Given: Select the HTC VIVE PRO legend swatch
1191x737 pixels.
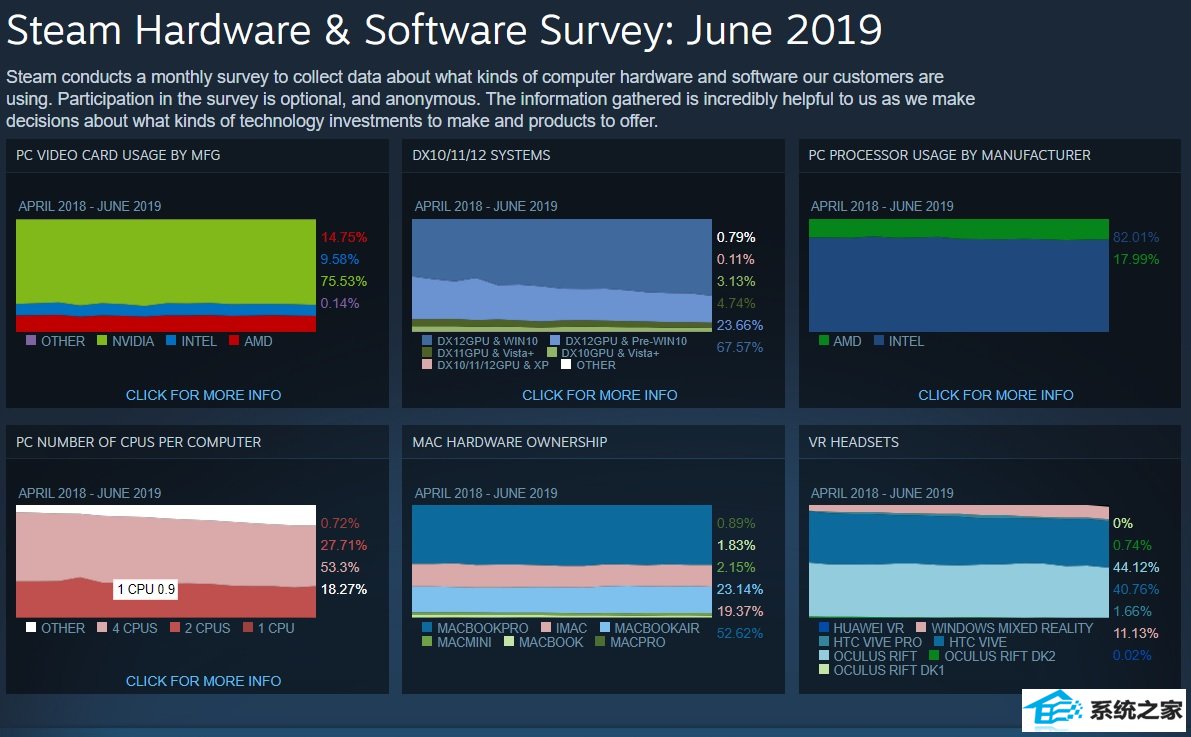Looking at the screenshot, I should [x=823, y=642].
